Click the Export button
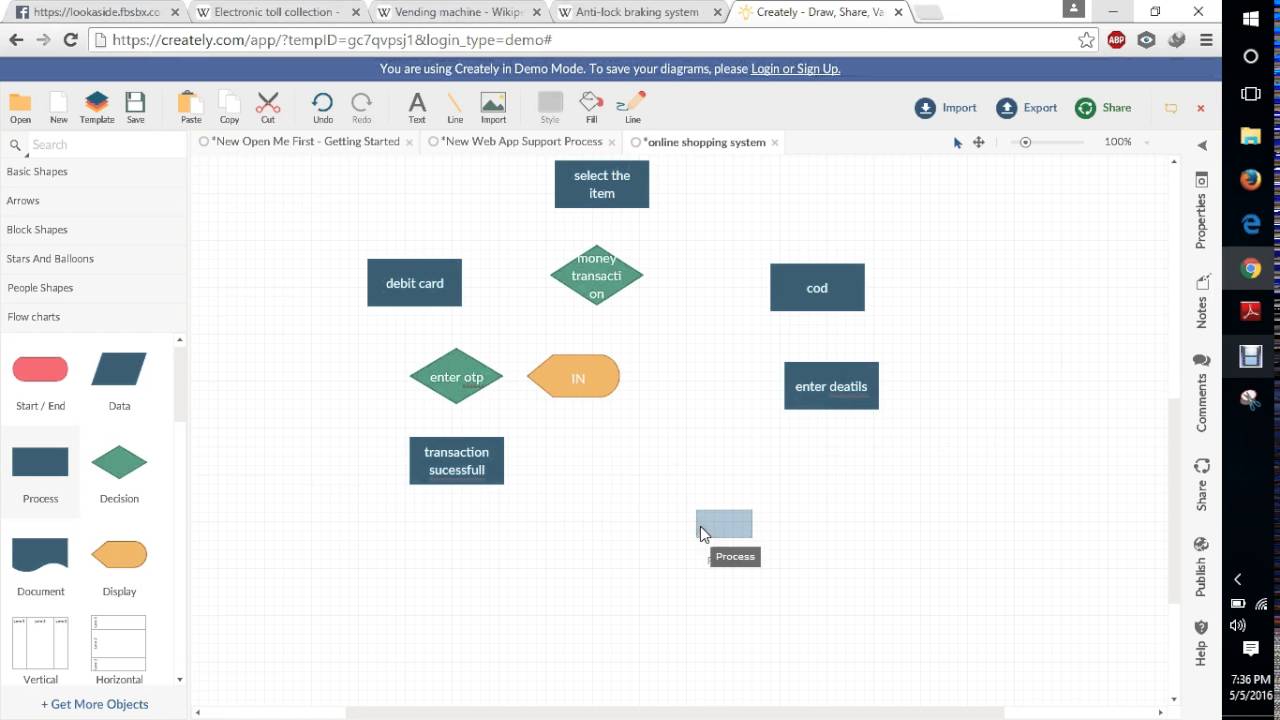The image size is (1280, 720). pos(1027,108)
